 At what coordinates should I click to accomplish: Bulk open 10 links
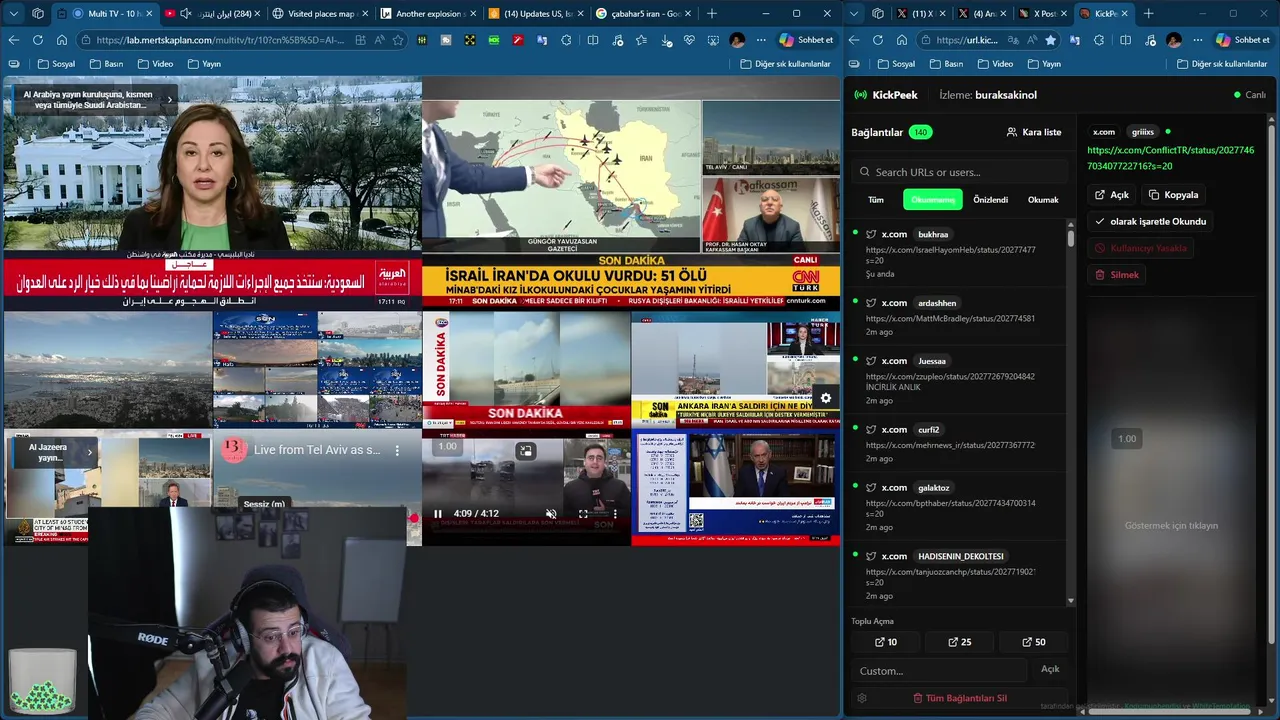coord(886,642)
